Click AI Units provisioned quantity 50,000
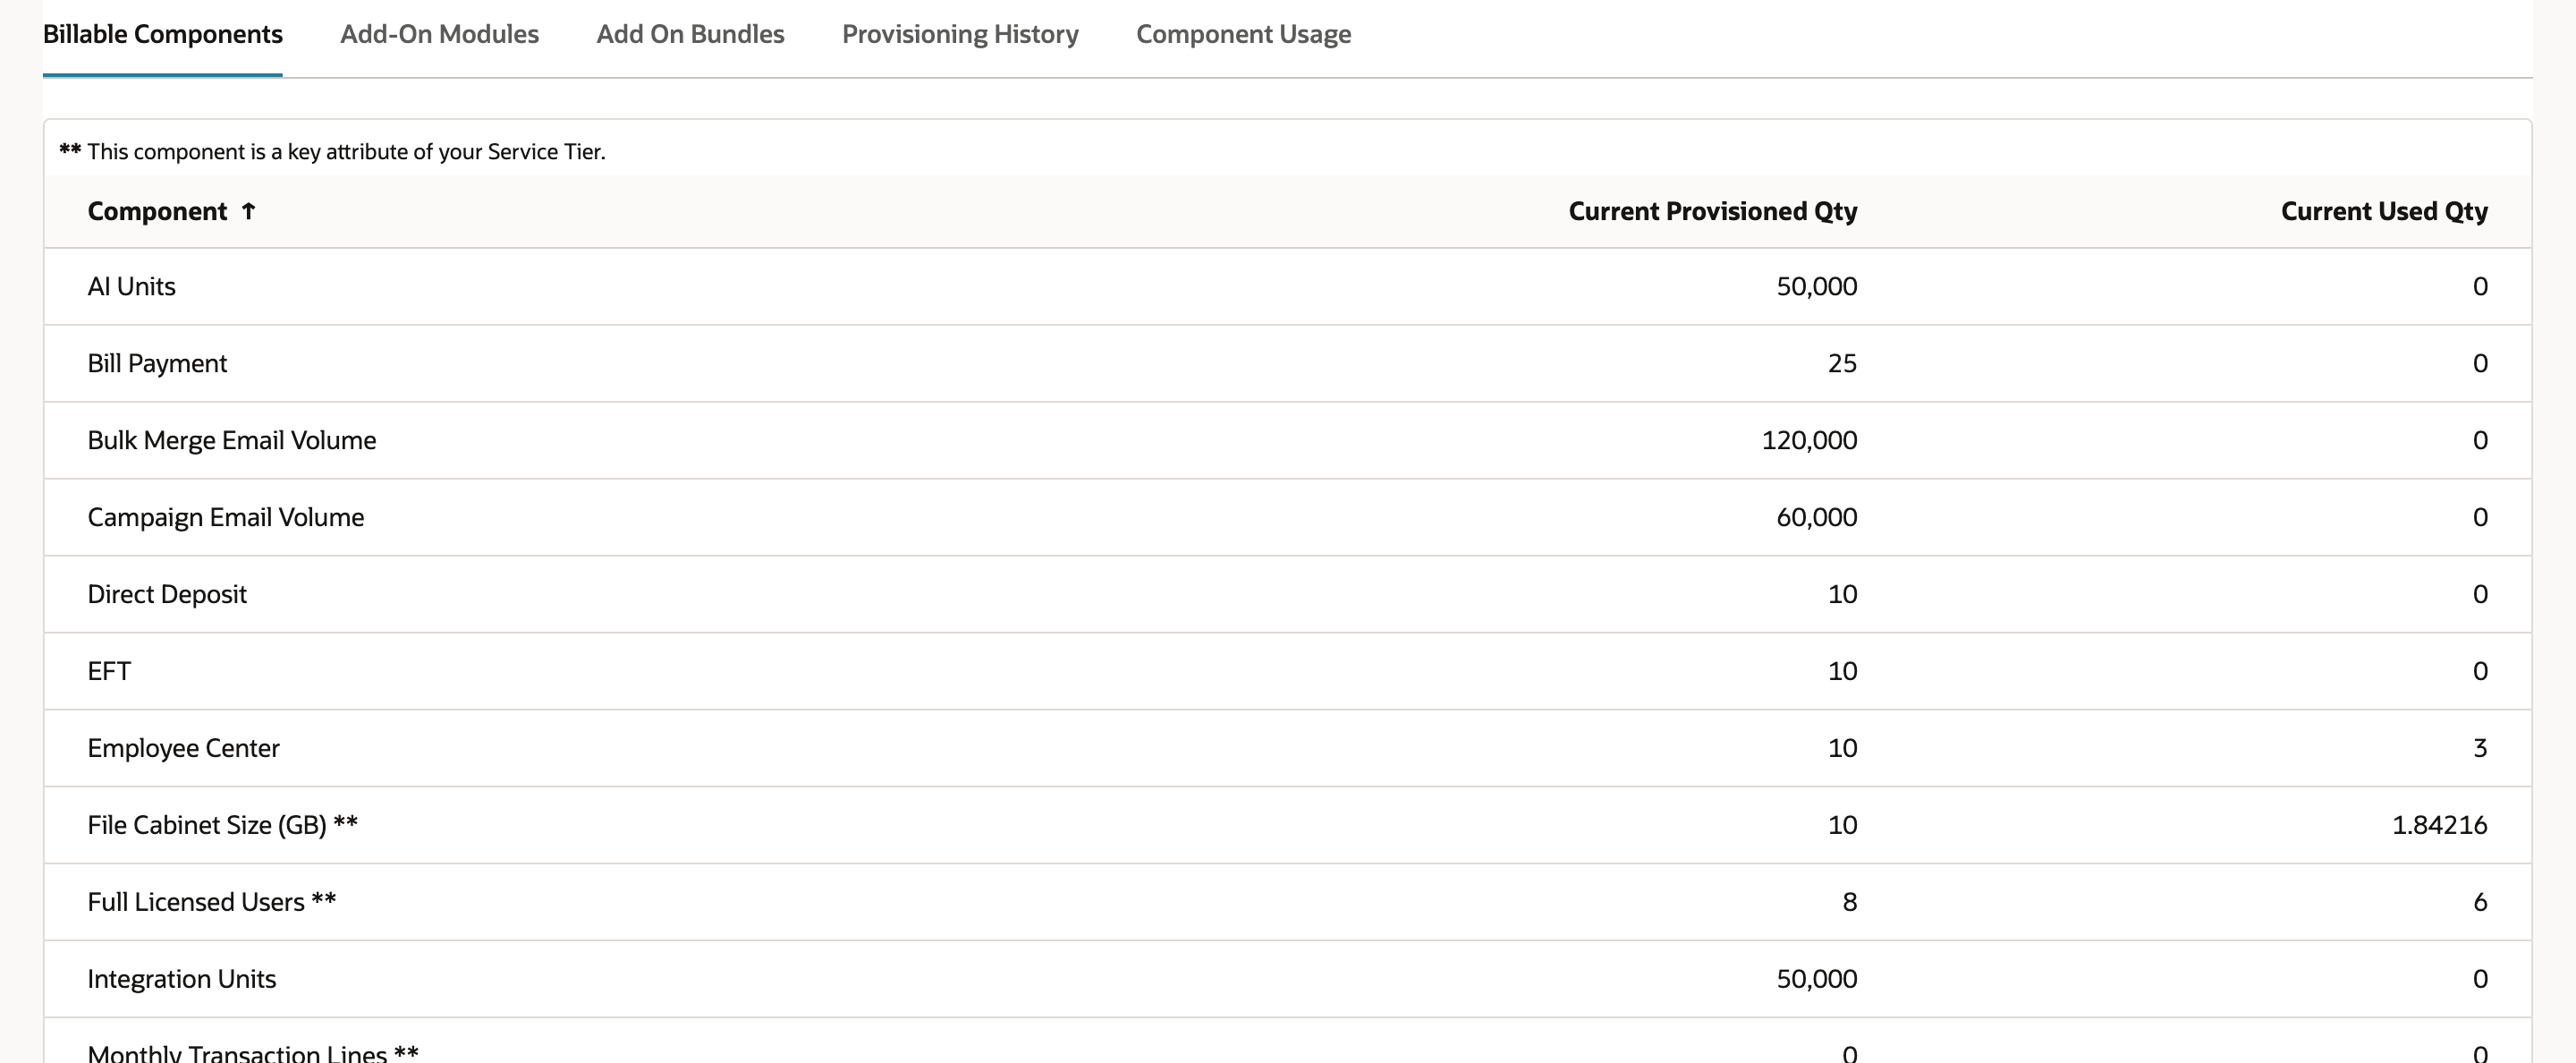The height and width of the screenshot is (1063, 2576). pos(1816,286)
